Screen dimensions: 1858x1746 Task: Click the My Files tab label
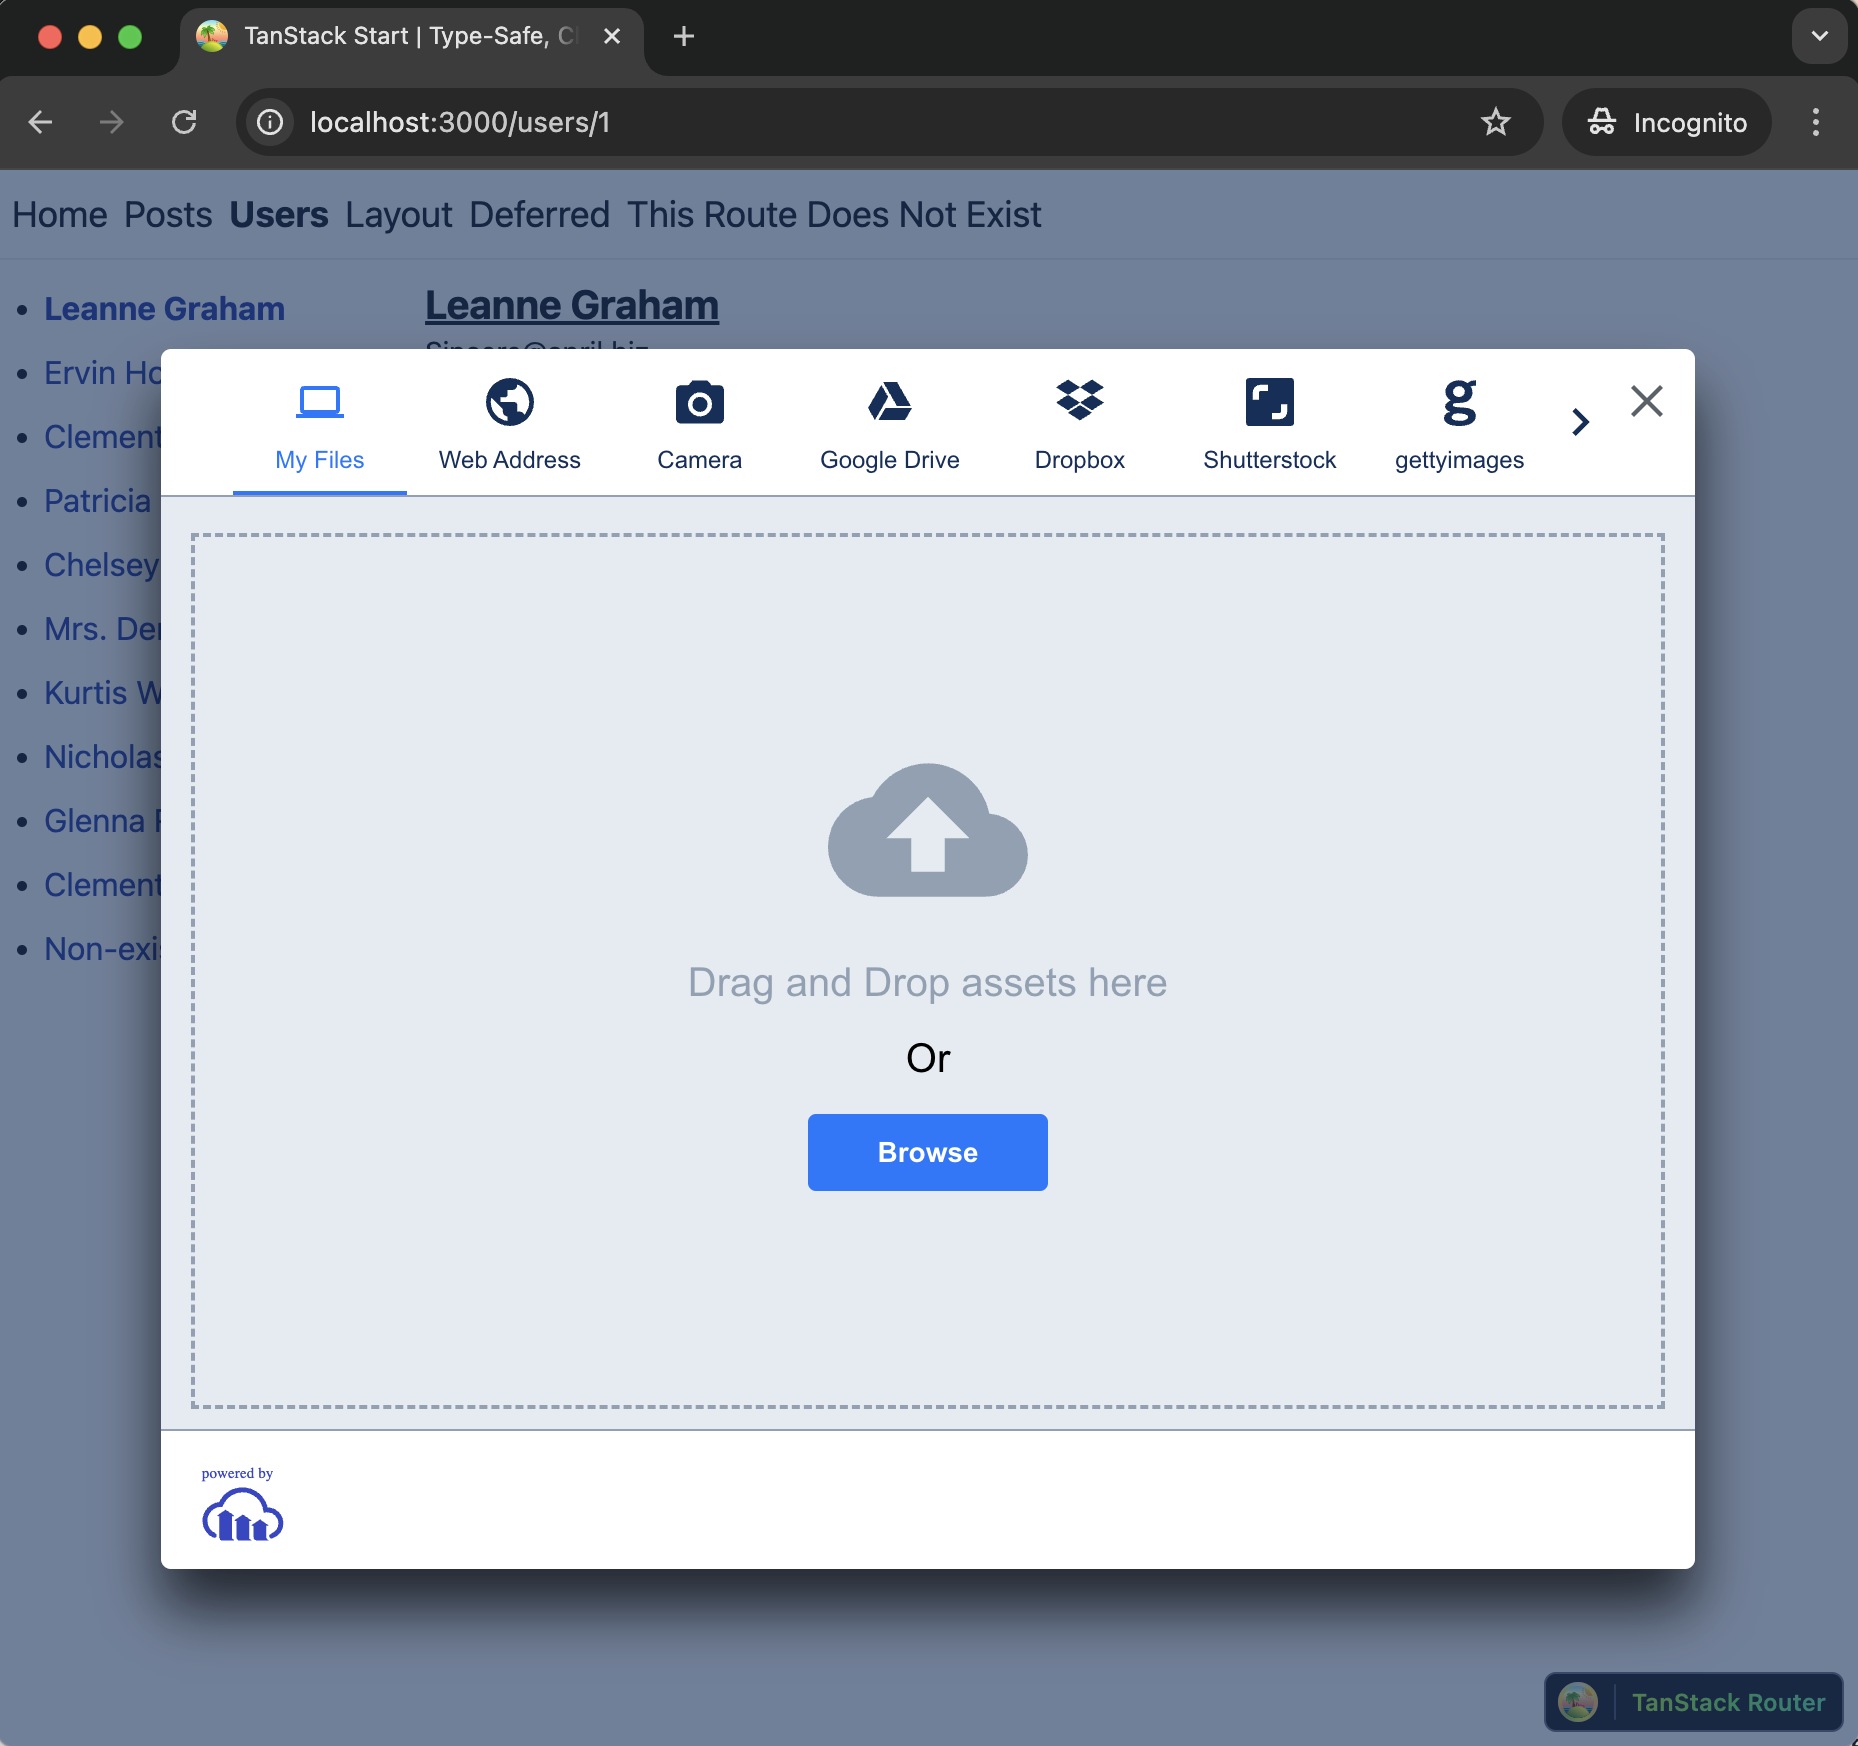[x=320, y=460]
